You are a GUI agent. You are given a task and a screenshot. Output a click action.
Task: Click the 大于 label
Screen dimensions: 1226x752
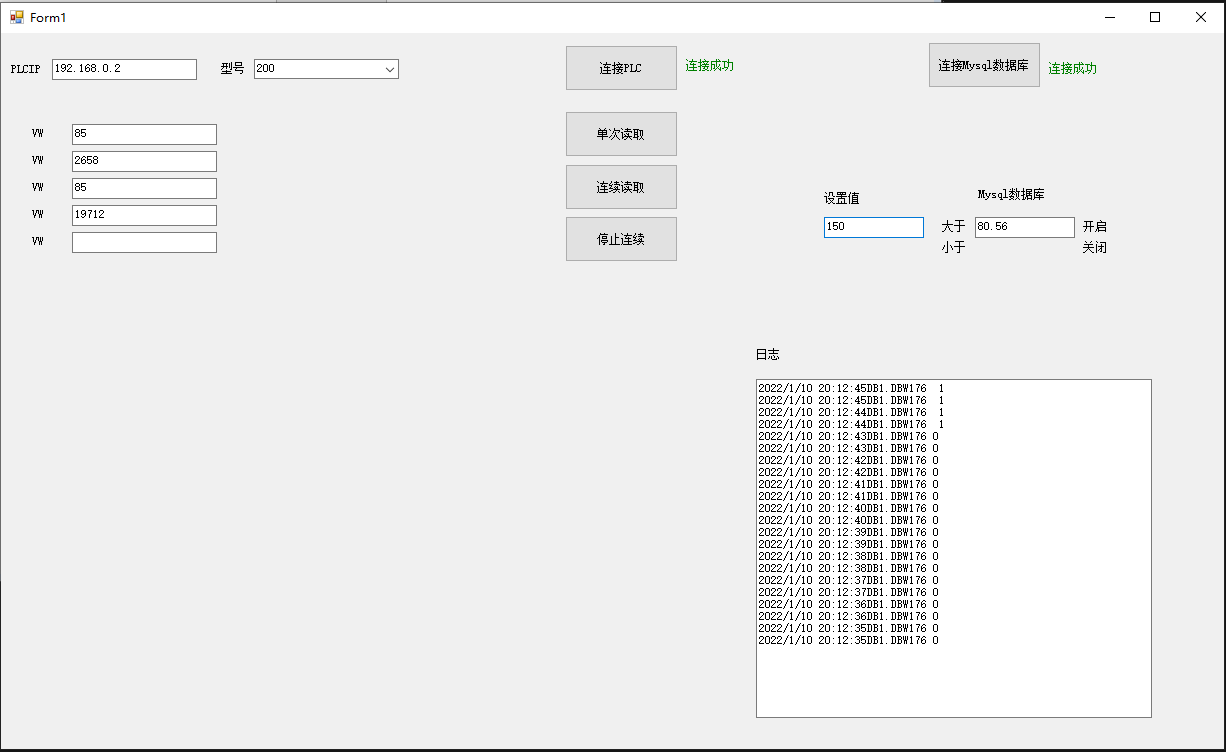pyautogui.click(x=953, y=226)
